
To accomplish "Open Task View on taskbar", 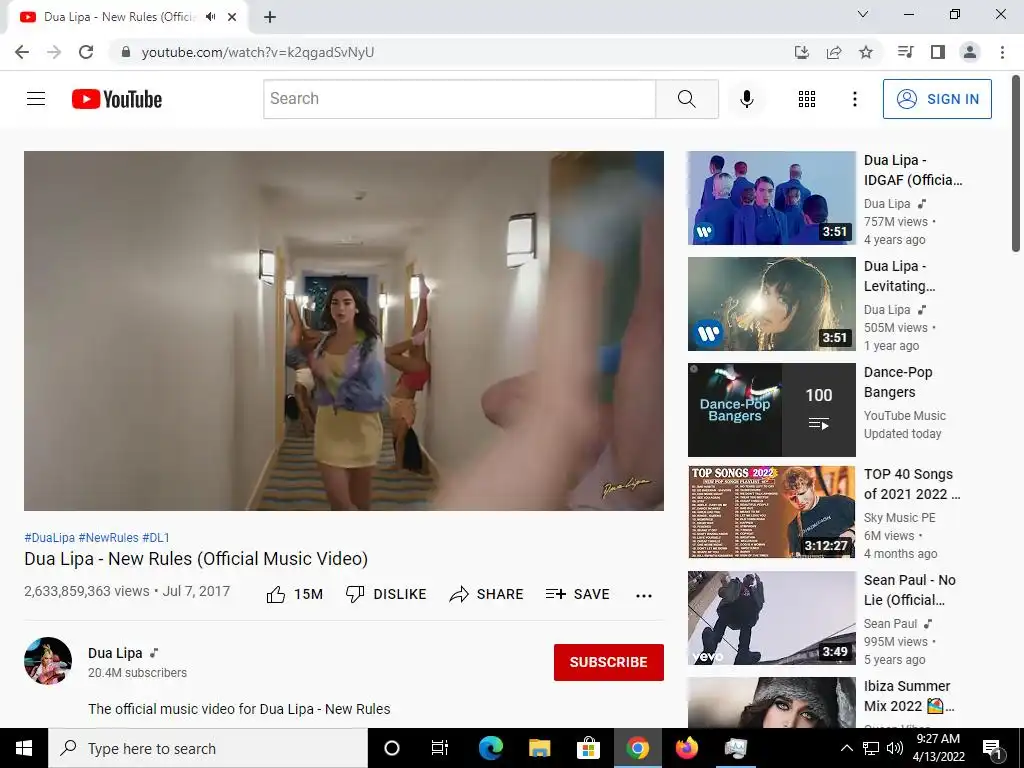I will click(x=440, y=748).
